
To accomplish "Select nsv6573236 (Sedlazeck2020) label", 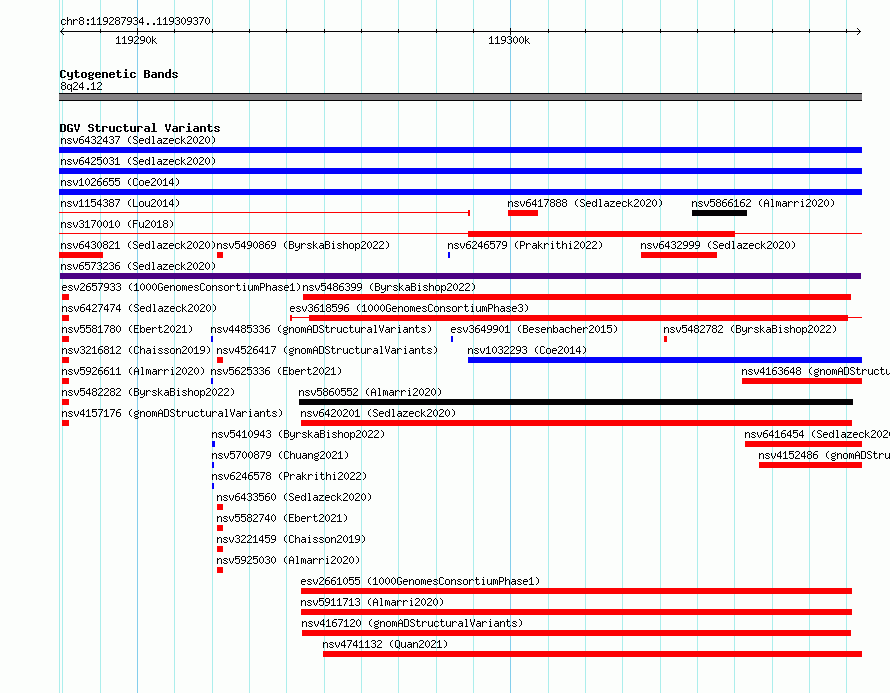I will [x=138, y=266].
